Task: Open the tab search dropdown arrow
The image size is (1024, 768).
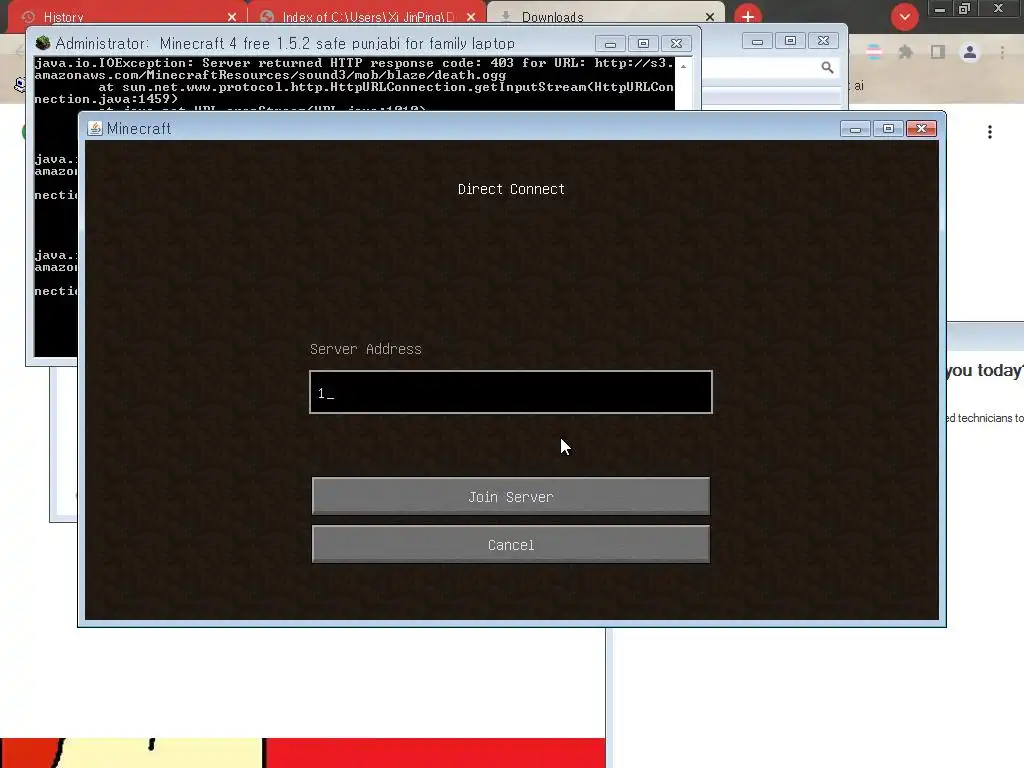Action: tap(904, 17)
